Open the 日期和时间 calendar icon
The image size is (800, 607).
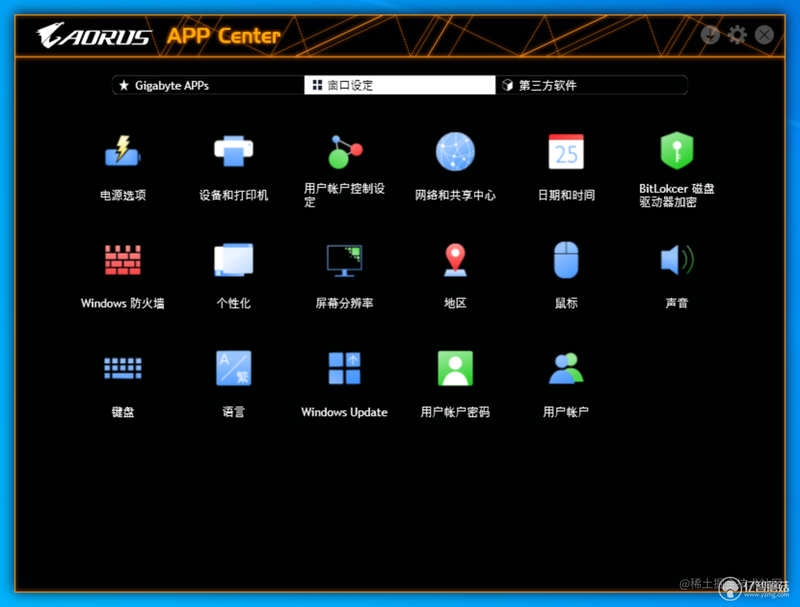pos(566,151)
